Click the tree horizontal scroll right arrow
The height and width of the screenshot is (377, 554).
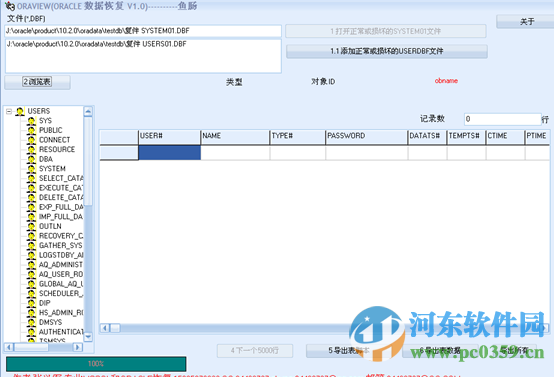click(77, 347)
